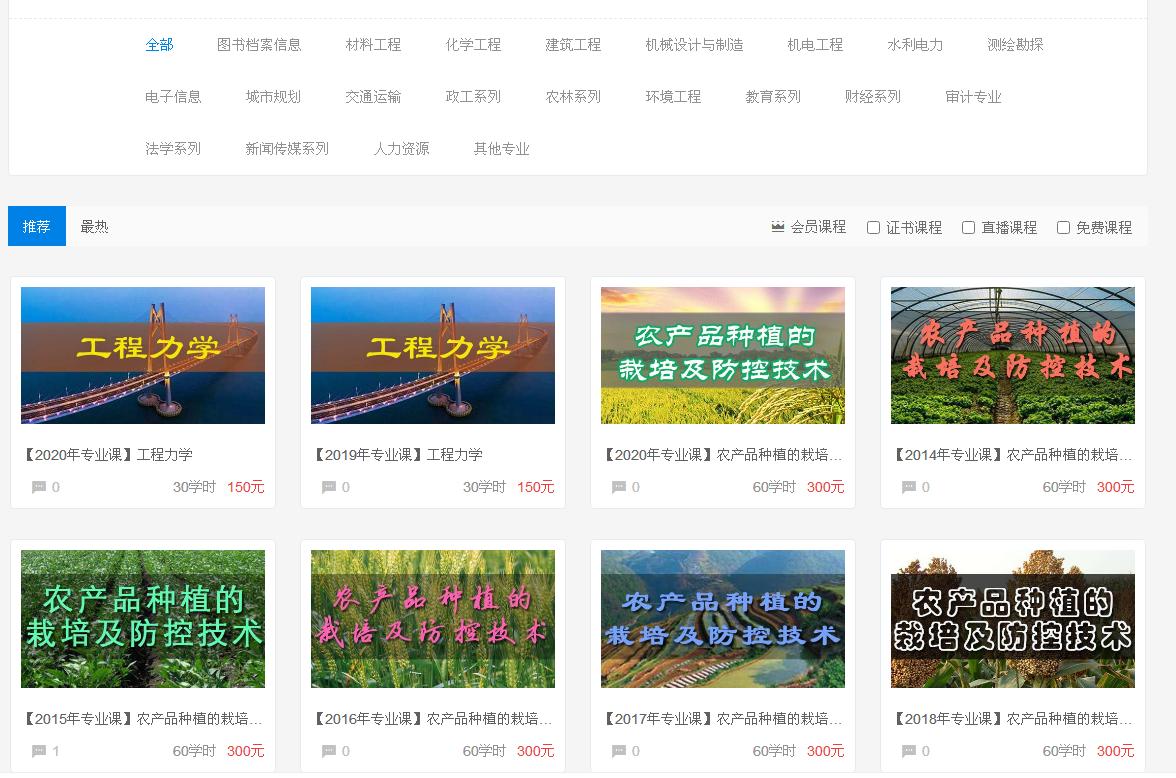Click 30学时 on 2020年 工程力学 card
Image resolution: width=1176 pixels, height=778 pixels.
[x=194, y=487]
